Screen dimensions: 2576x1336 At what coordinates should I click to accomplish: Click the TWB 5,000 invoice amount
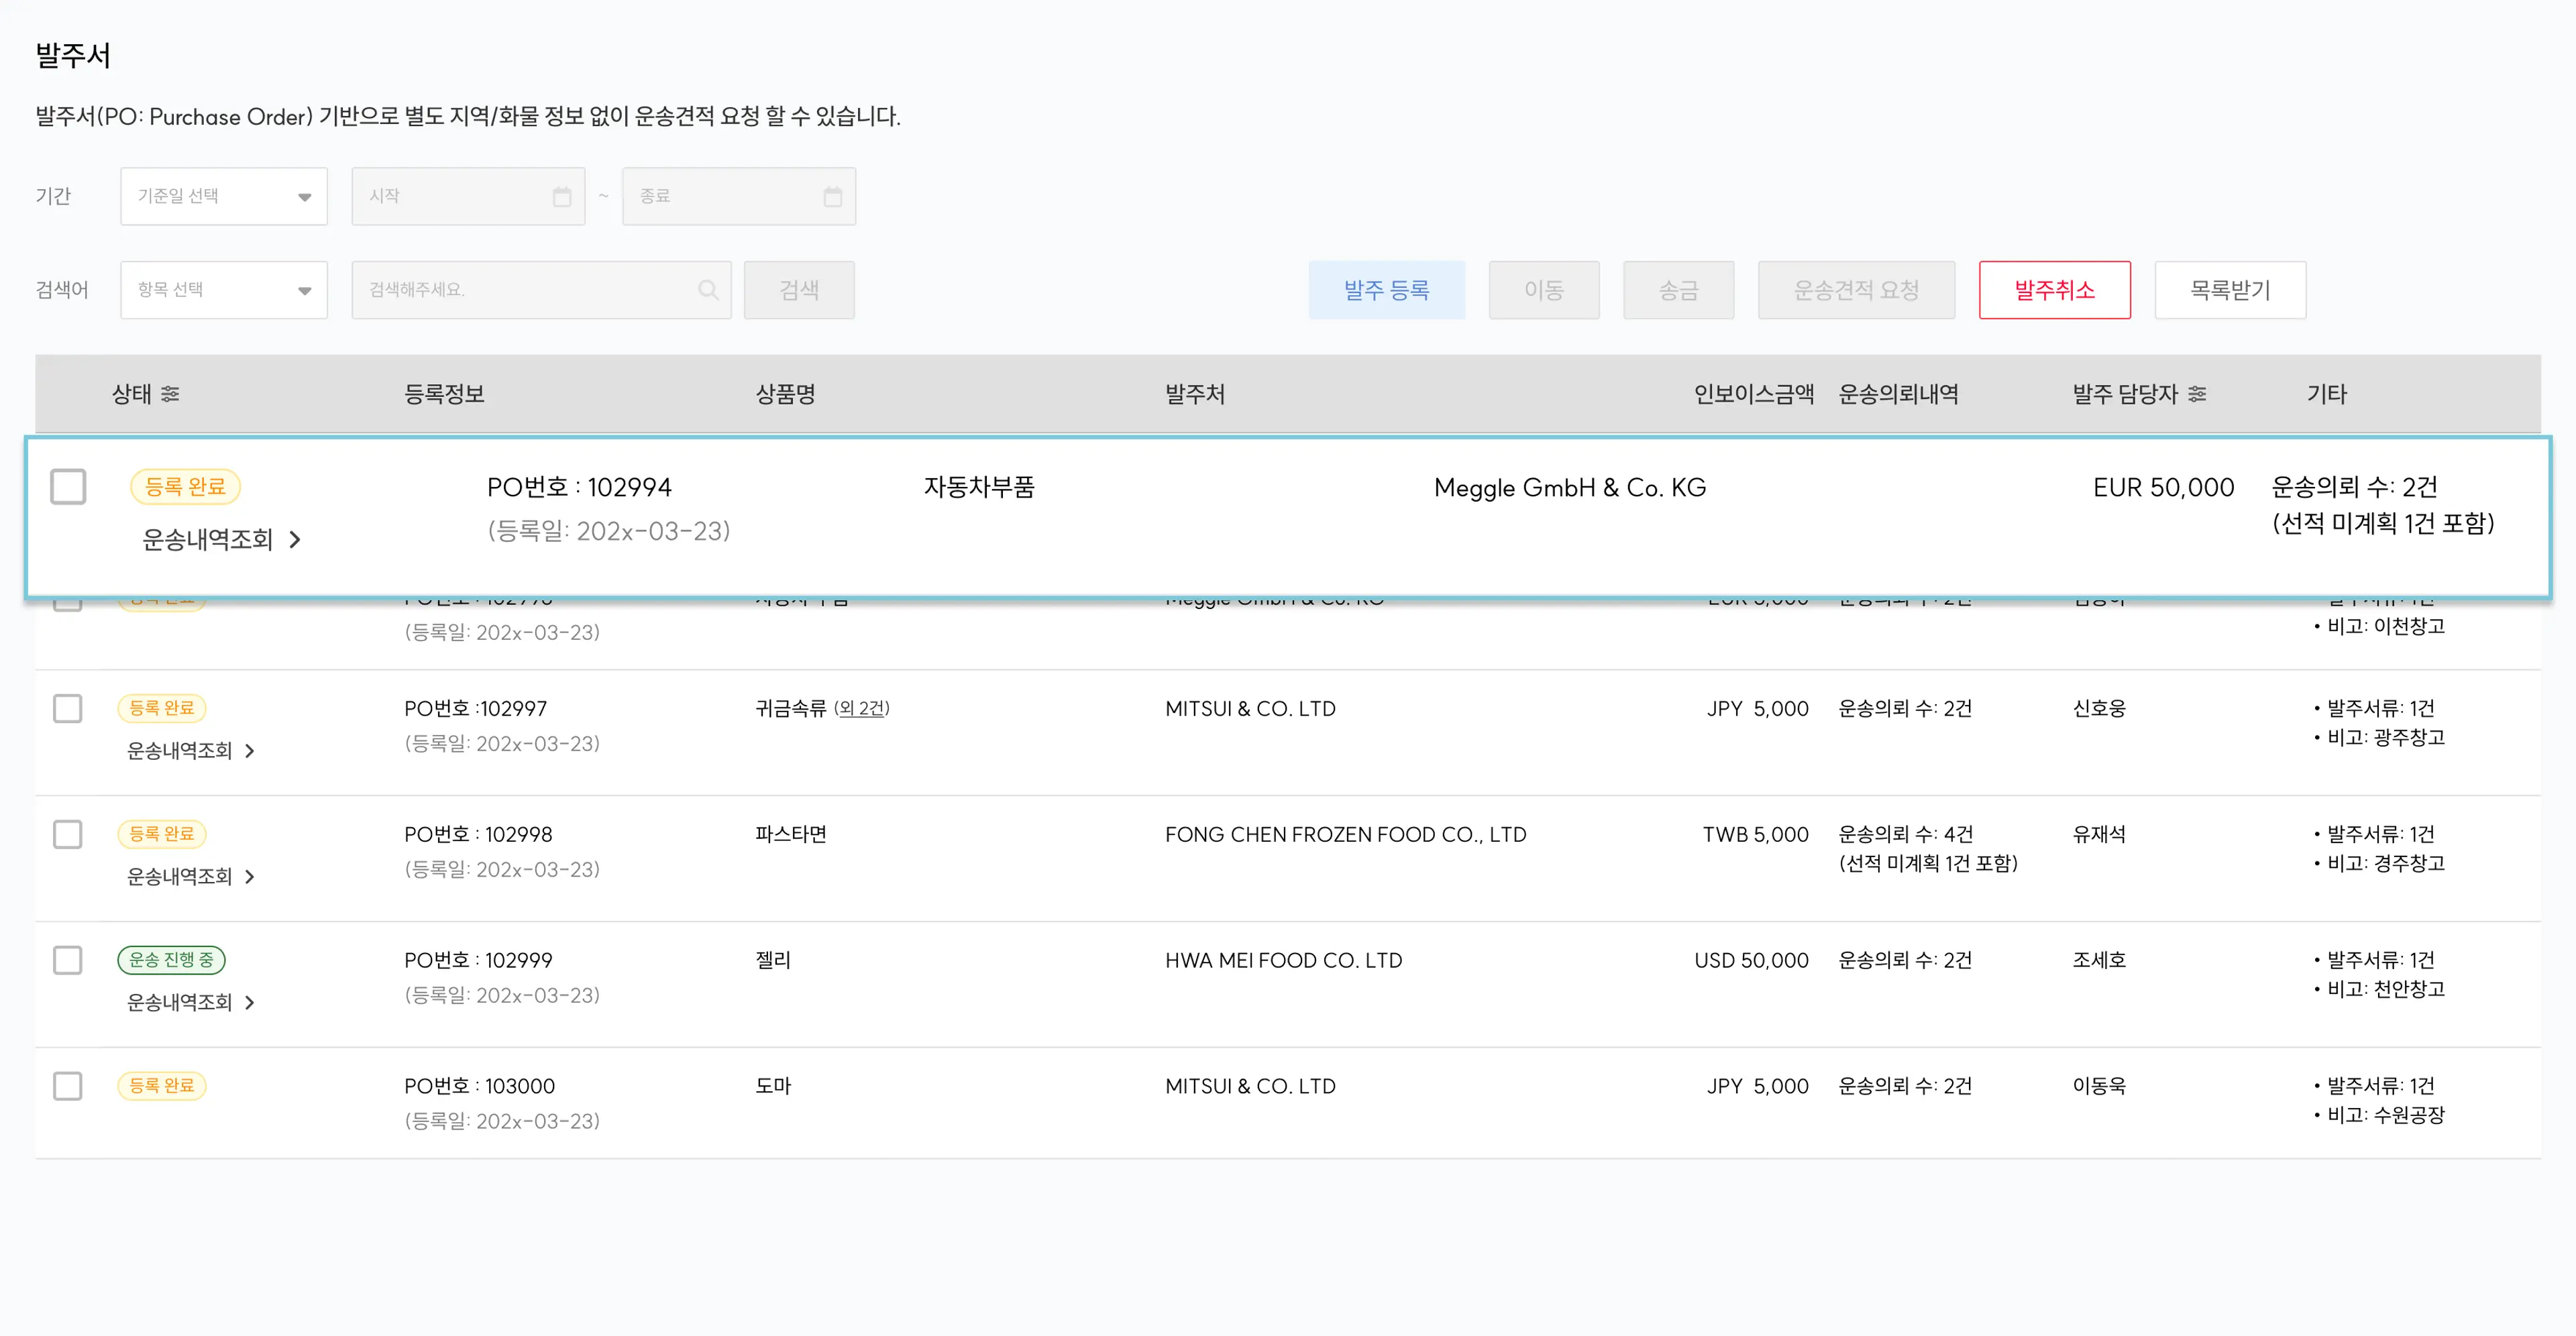(x=1756, y=835)
